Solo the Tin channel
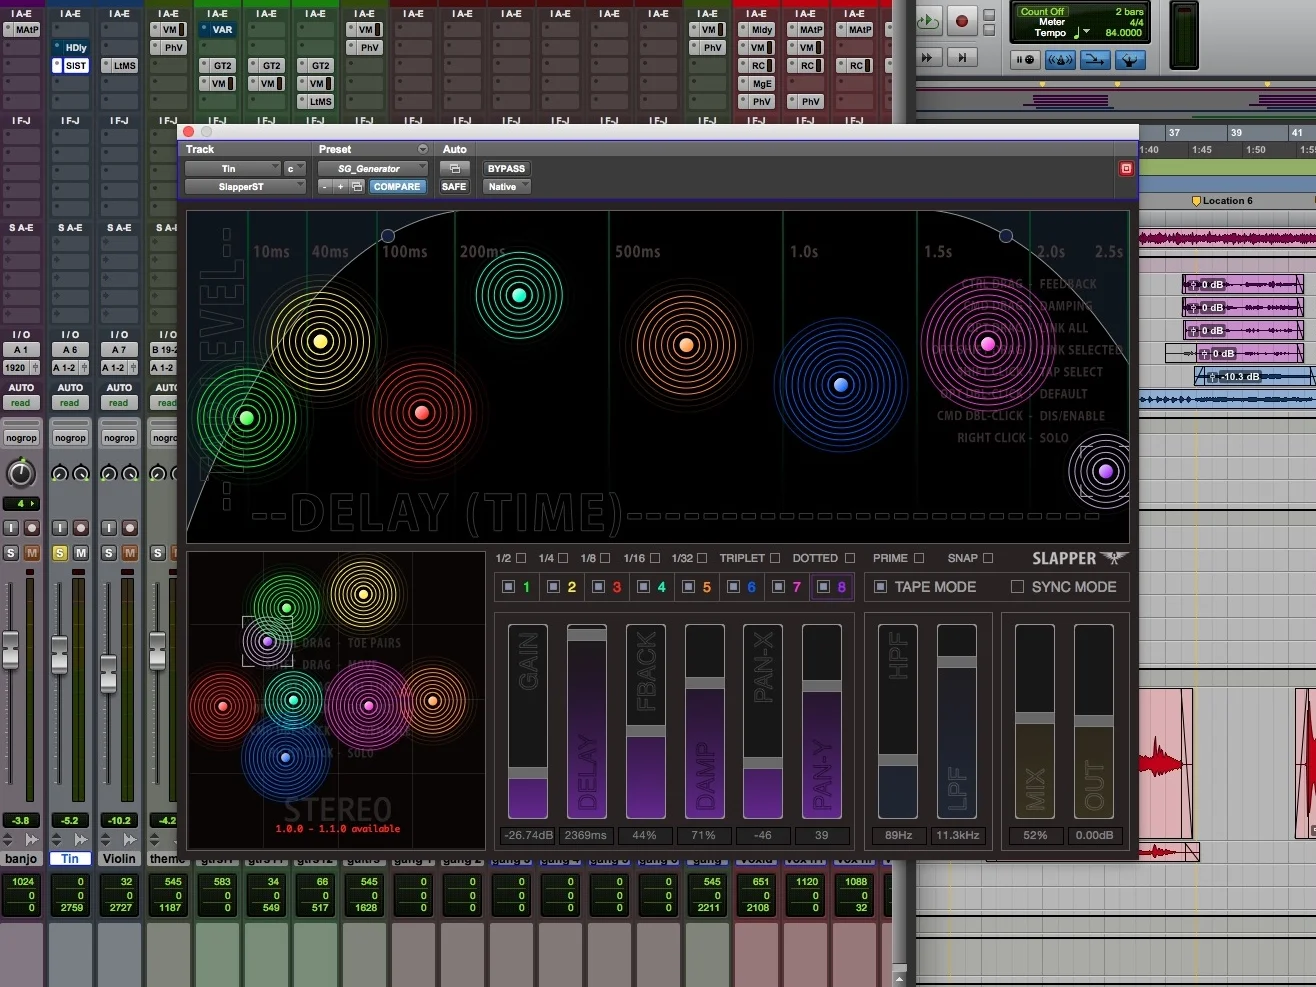 (x=59, y=553)
